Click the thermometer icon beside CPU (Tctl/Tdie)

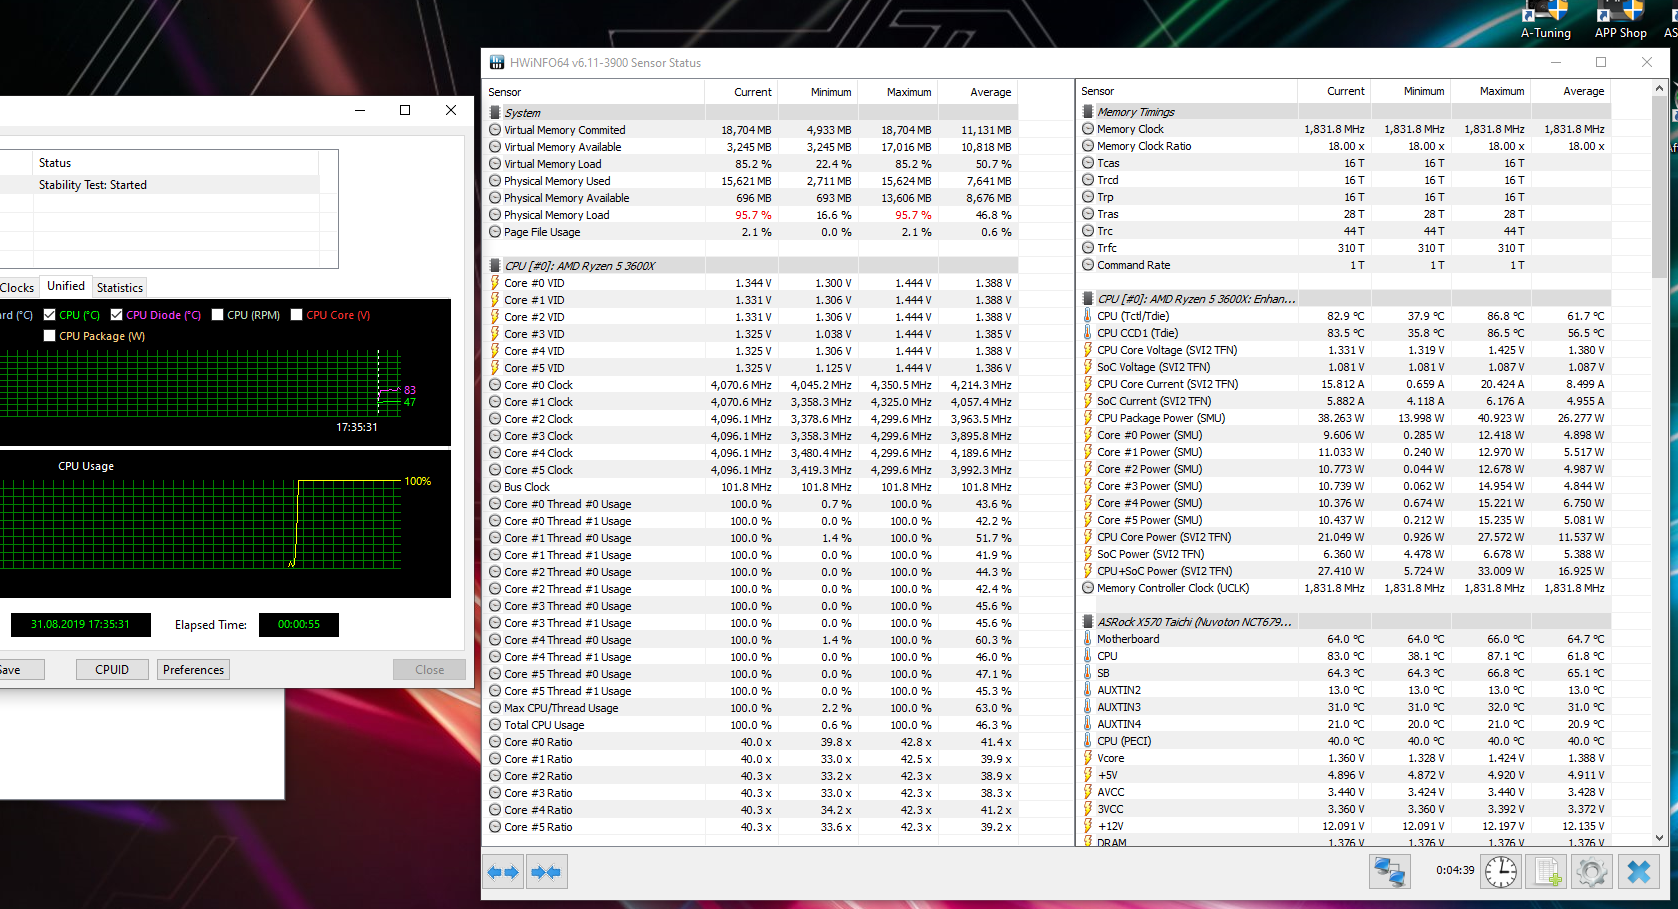1088,316
